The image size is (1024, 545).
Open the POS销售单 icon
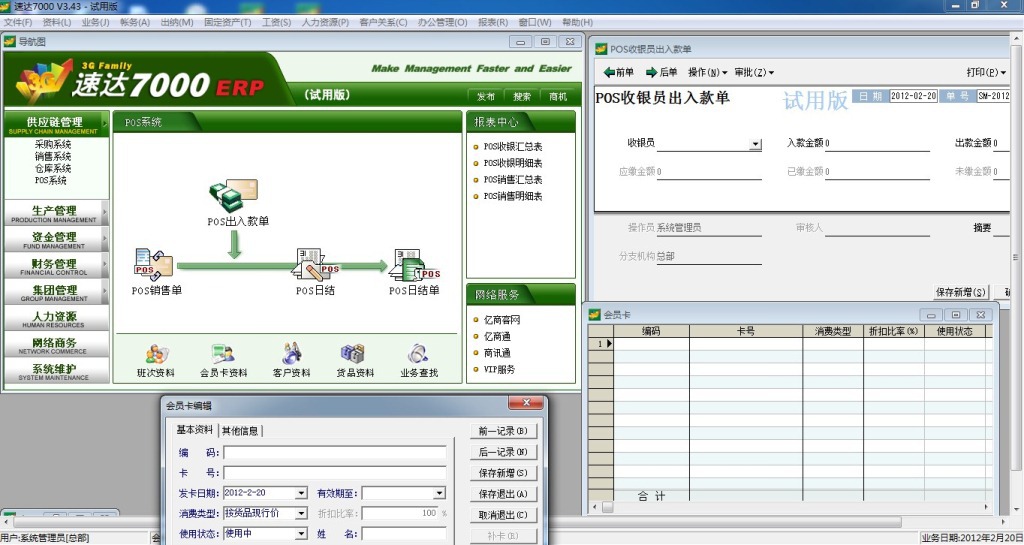pyautogui.click(x=154, y=264)
